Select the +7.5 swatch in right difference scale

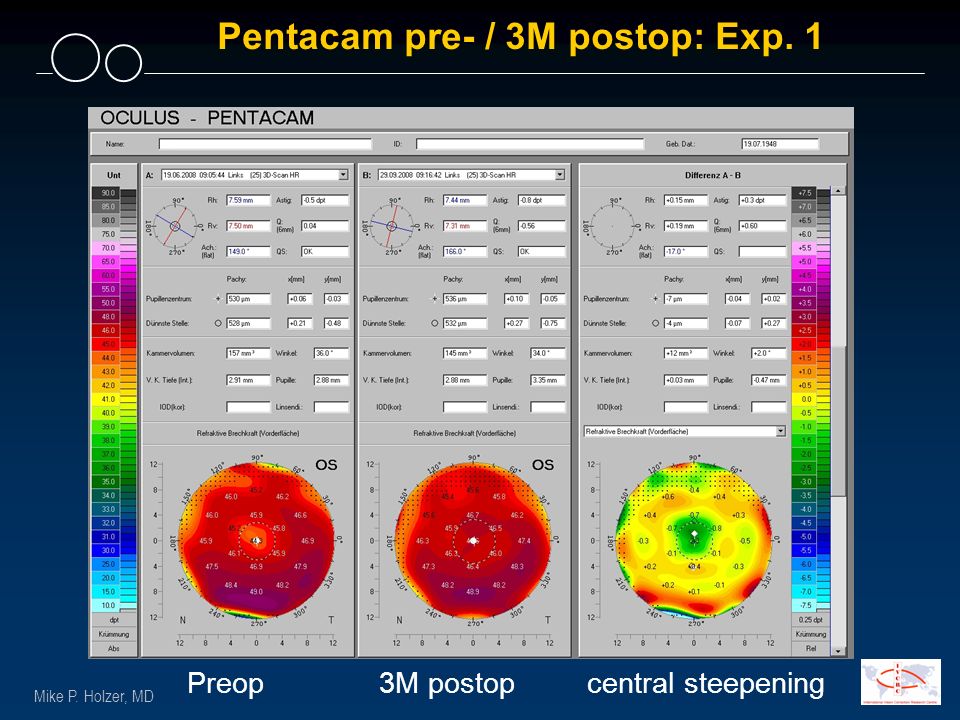[x=804, y=193]
